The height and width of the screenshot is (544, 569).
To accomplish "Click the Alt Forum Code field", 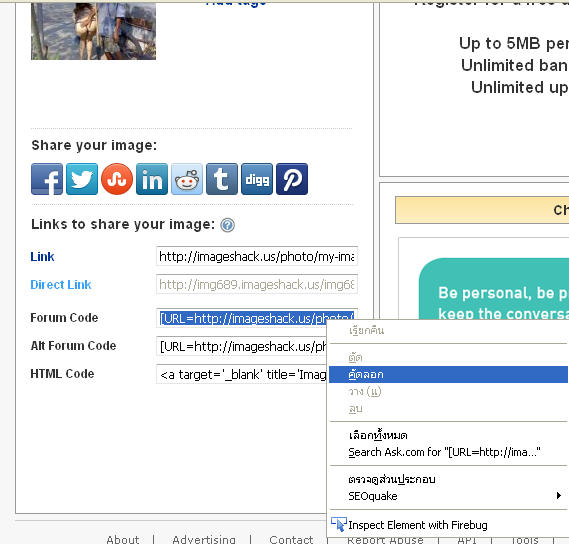I will tap(241, 347).
